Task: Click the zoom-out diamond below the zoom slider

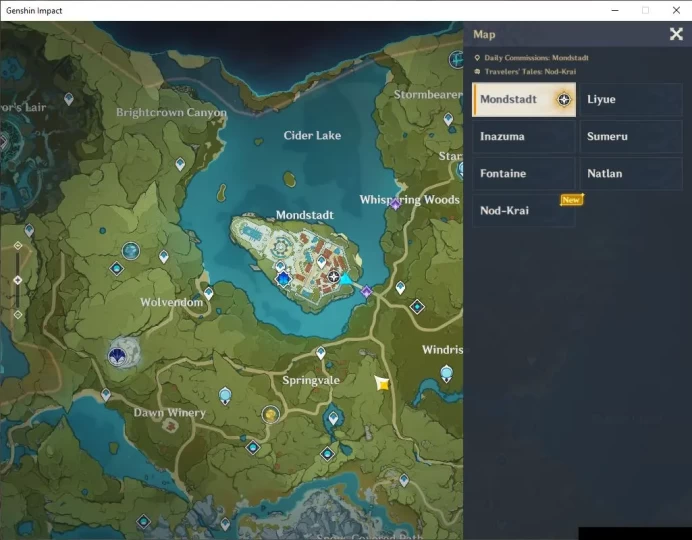Action: point(18,315)
